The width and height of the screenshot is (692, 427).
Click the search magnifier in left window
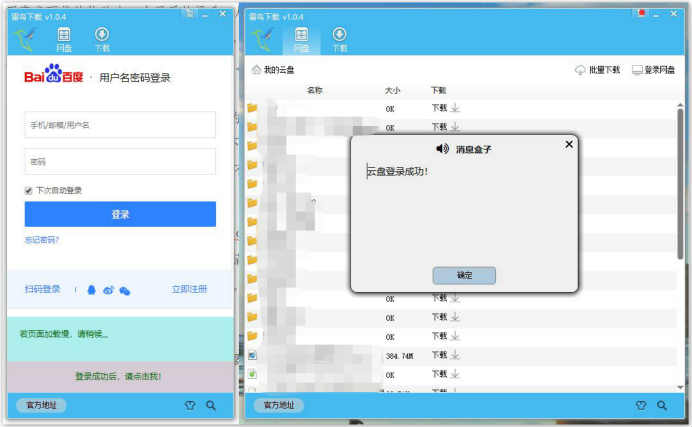point(211,405)
